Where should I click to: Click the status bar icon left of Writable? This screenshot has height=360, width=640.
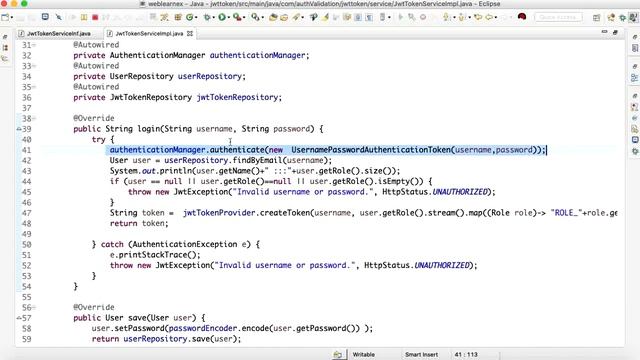click(338, 354)
